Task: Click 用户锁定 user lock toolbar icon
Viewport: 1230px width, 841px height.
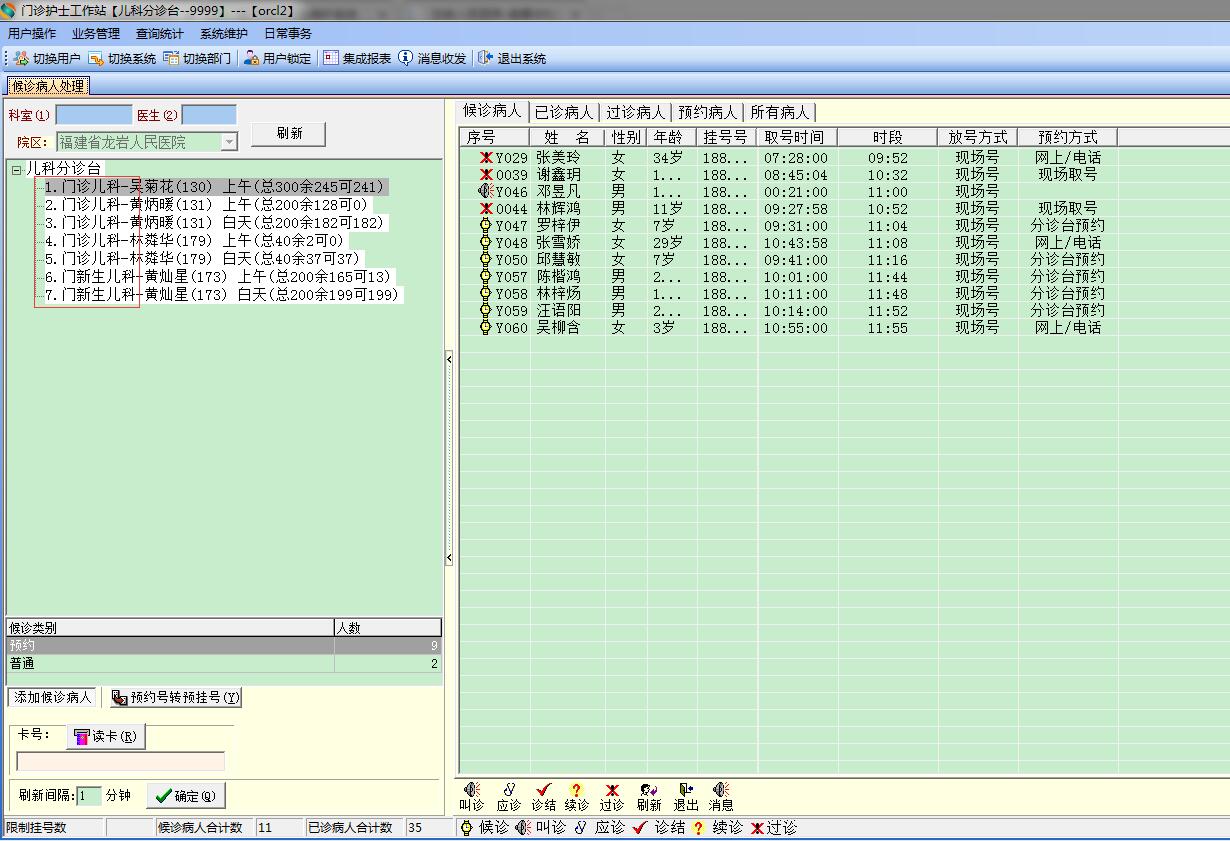Action: coord(278,59)
